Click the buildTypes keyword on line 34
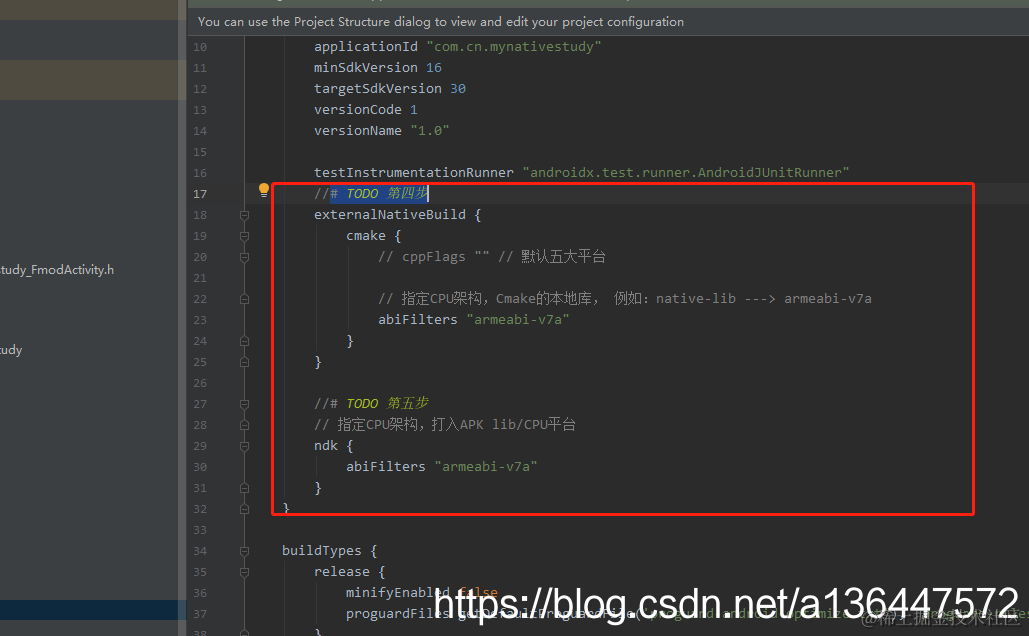 pos(322,551)
